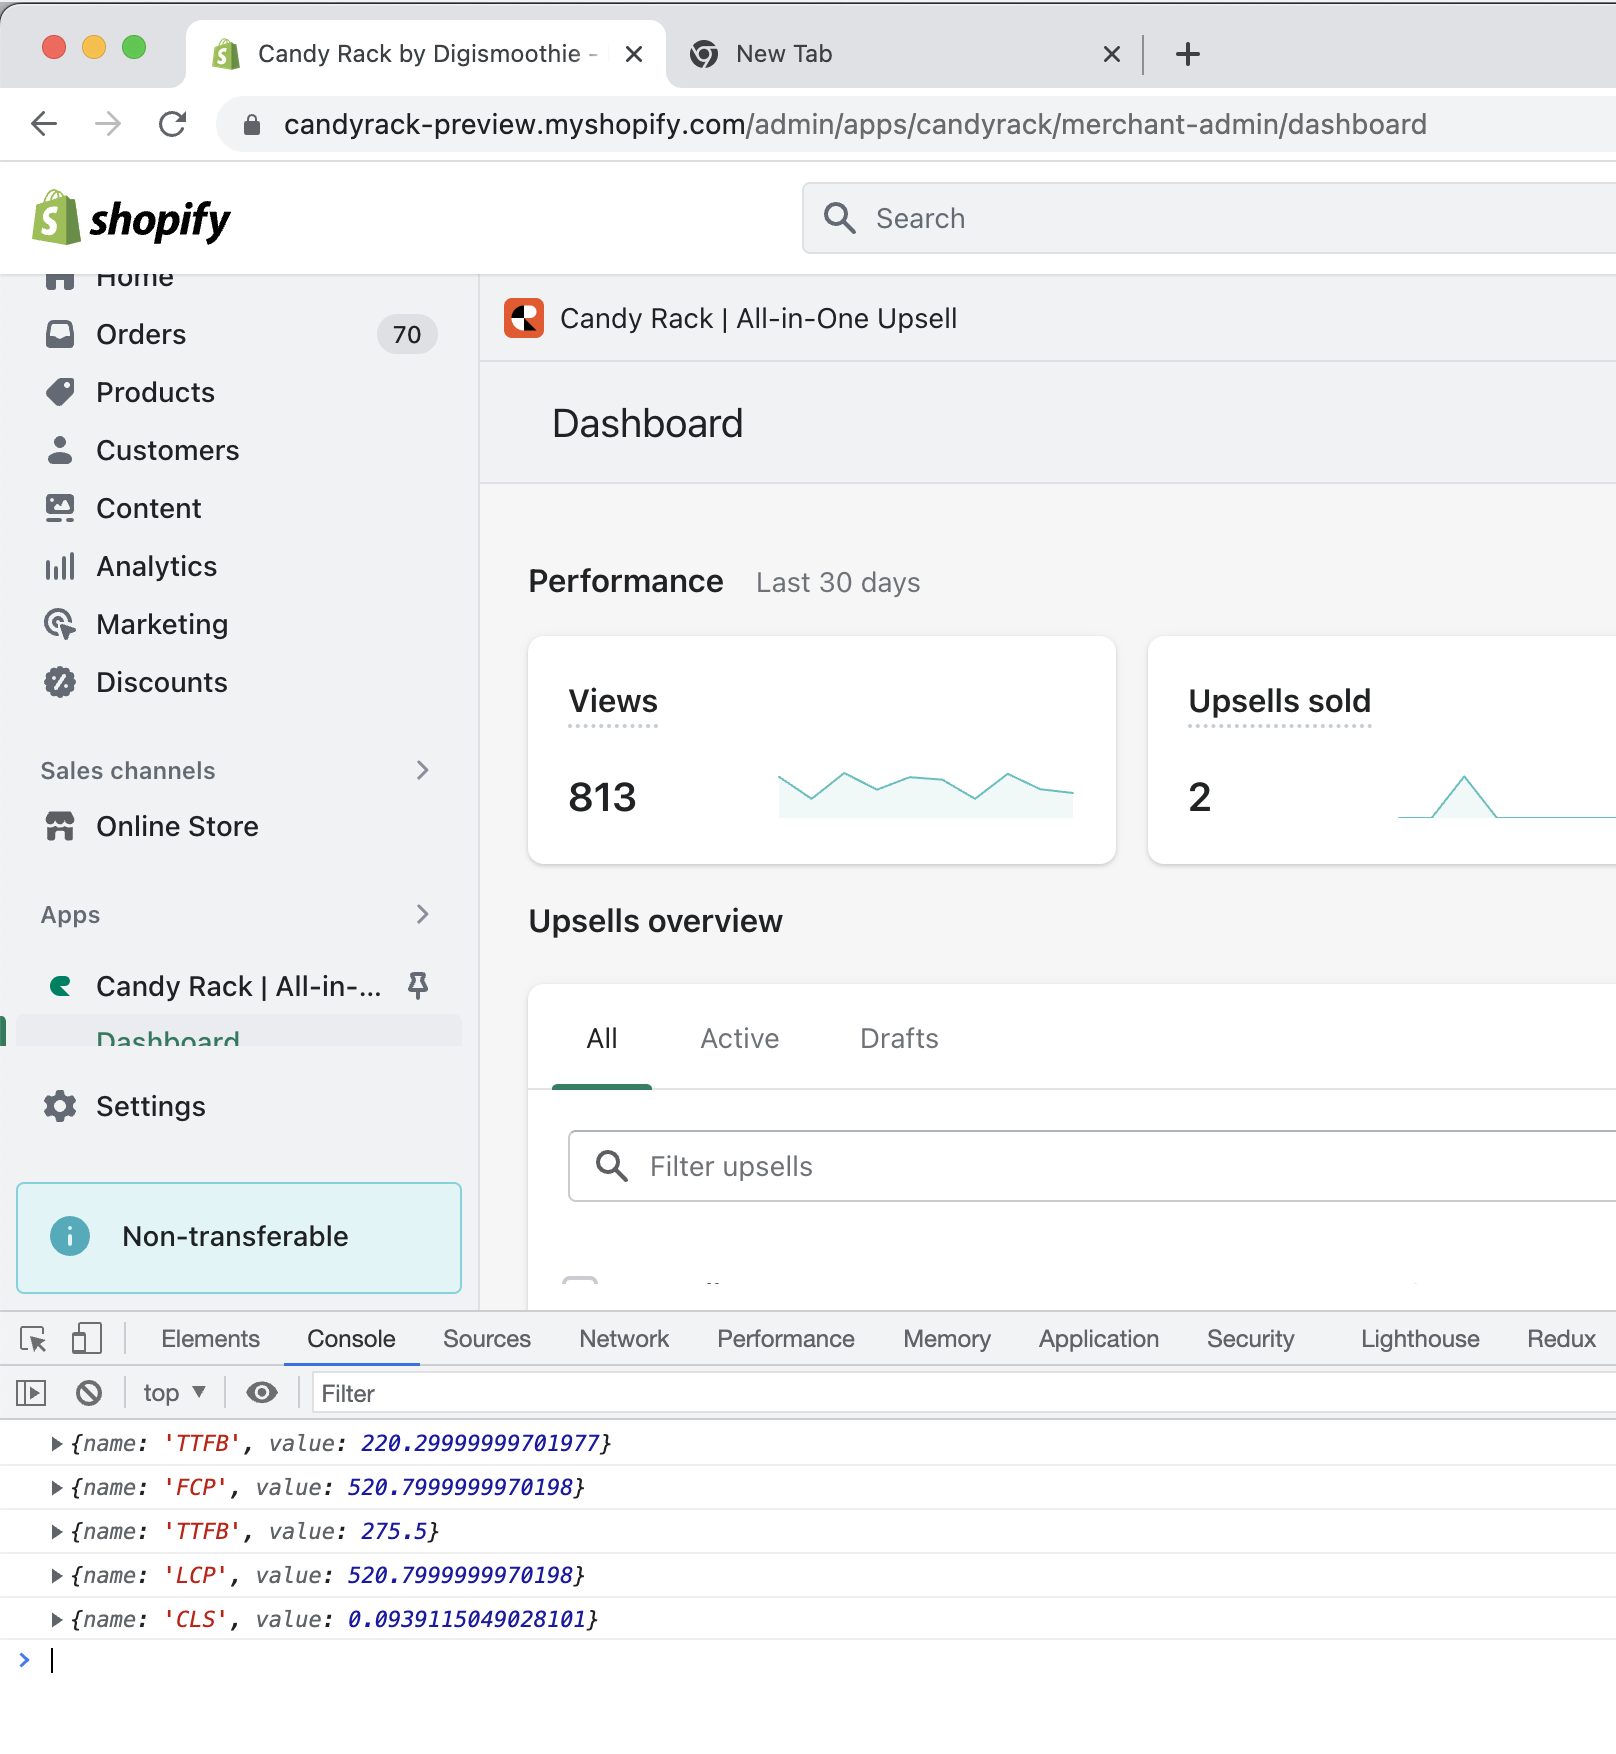Switch to the Elements DevTools tab
The image size is (1616, 1754).
[210, 1339]
